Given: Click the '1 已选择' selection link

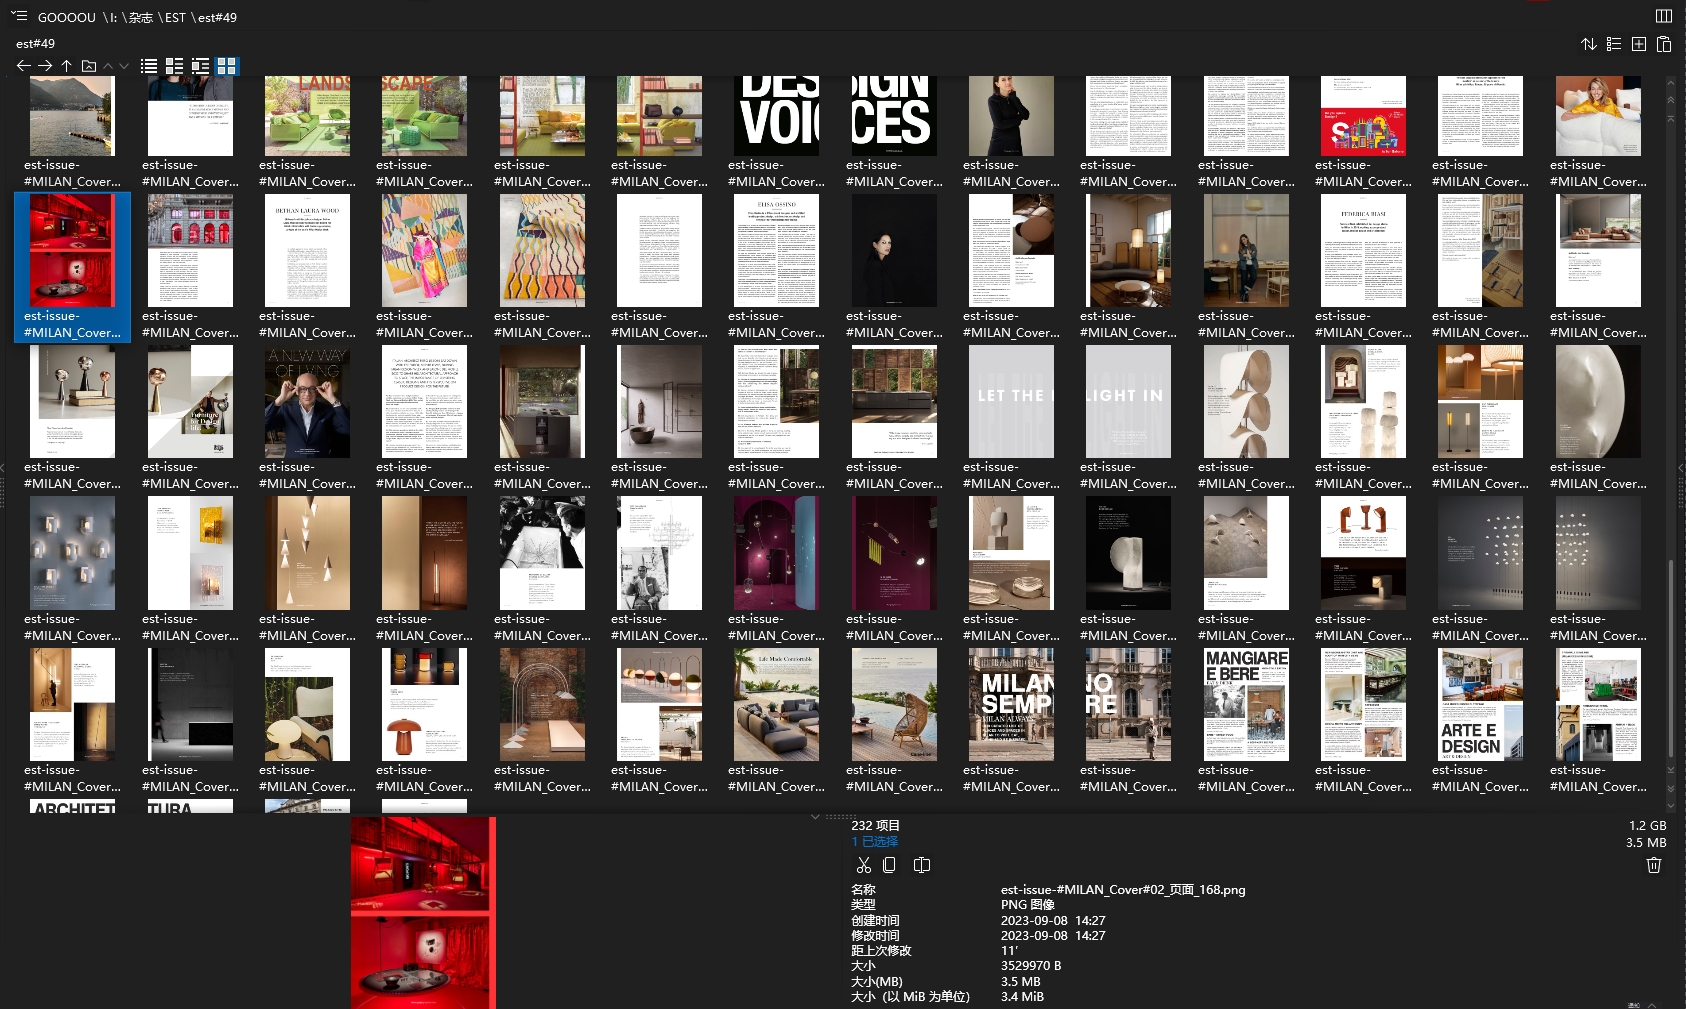Looking at the screenshot, I should click(875, 842).
